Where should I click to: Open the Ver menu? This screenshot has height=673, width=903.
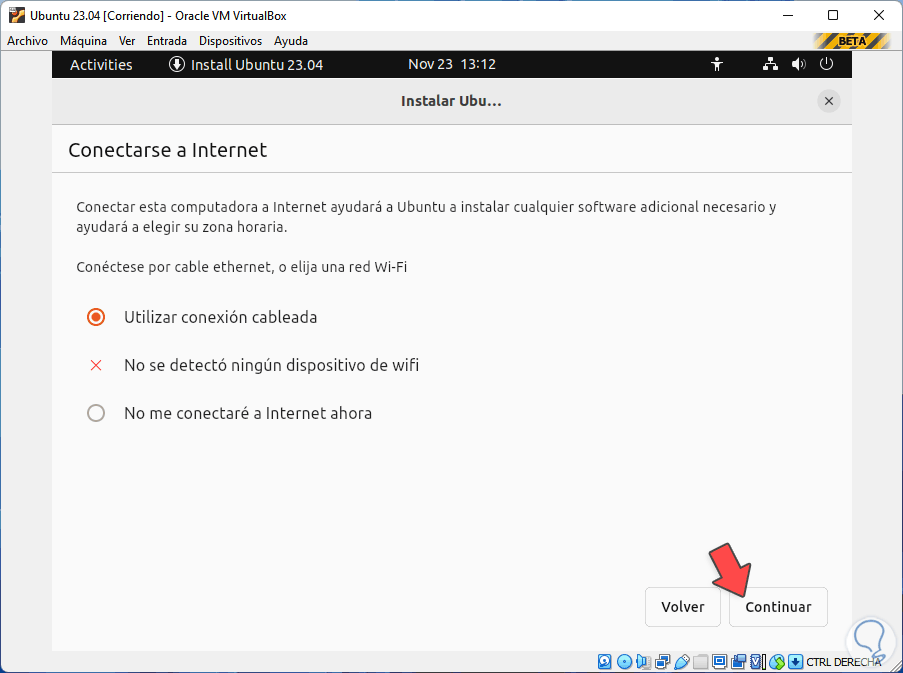click(127, 41)
